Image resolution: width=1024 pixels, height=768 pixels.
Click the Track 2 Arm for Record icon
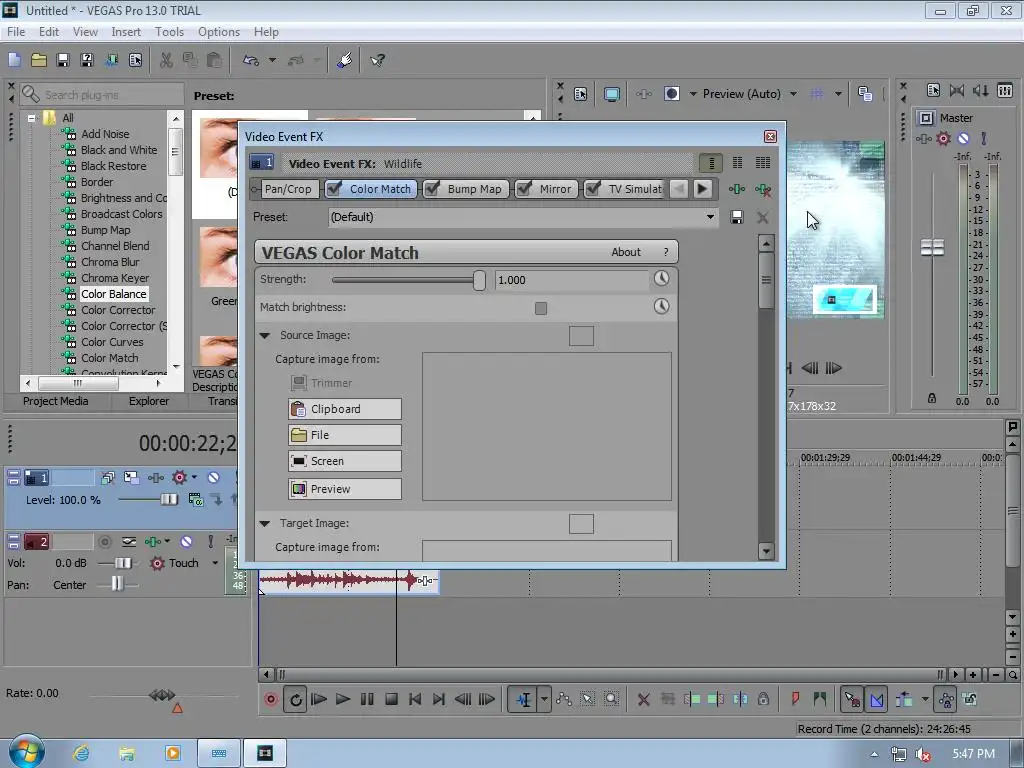[x=104, y=541]
